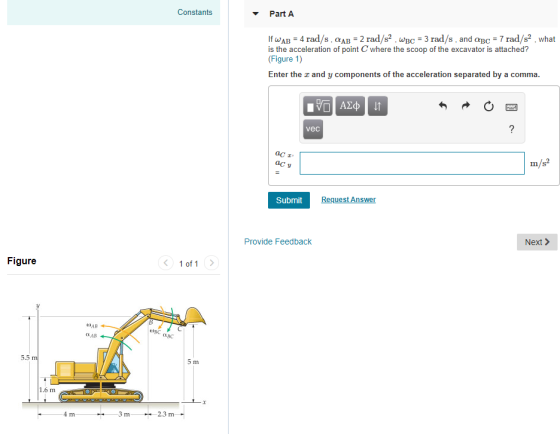Image resolution: width=560 pixels, height=434 pixels.
Task: Open the Provide Feedback link
Action: [x=278, y=242]
